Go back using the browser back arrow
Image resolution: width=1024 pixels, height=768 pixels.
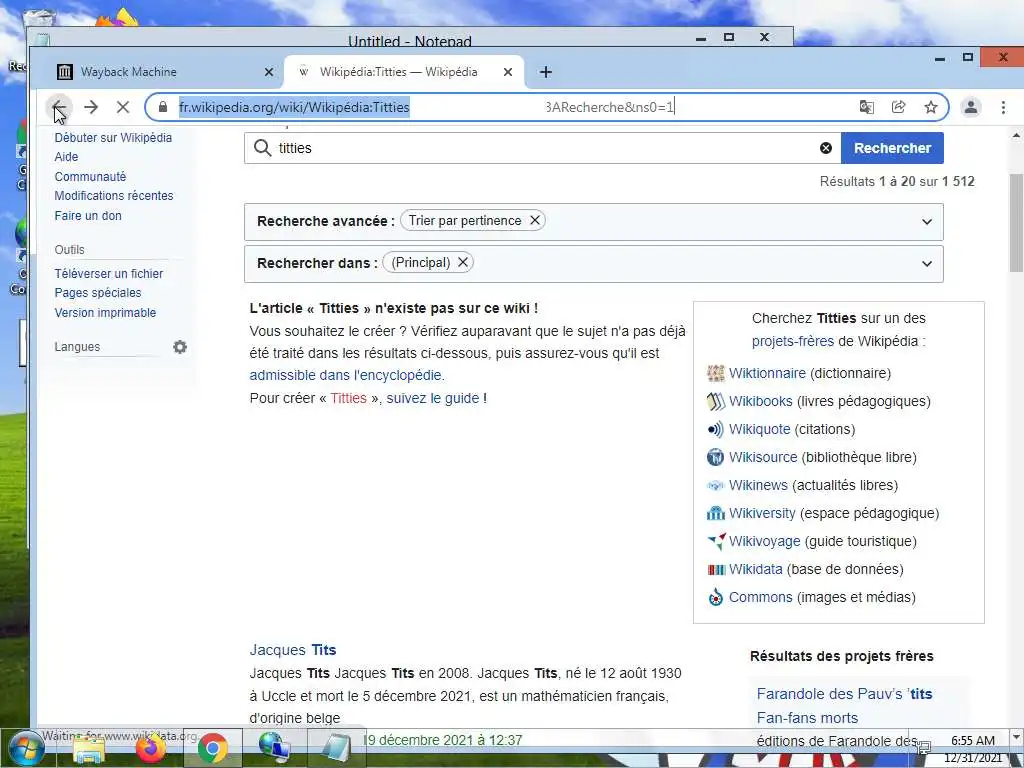click(59, 107)
